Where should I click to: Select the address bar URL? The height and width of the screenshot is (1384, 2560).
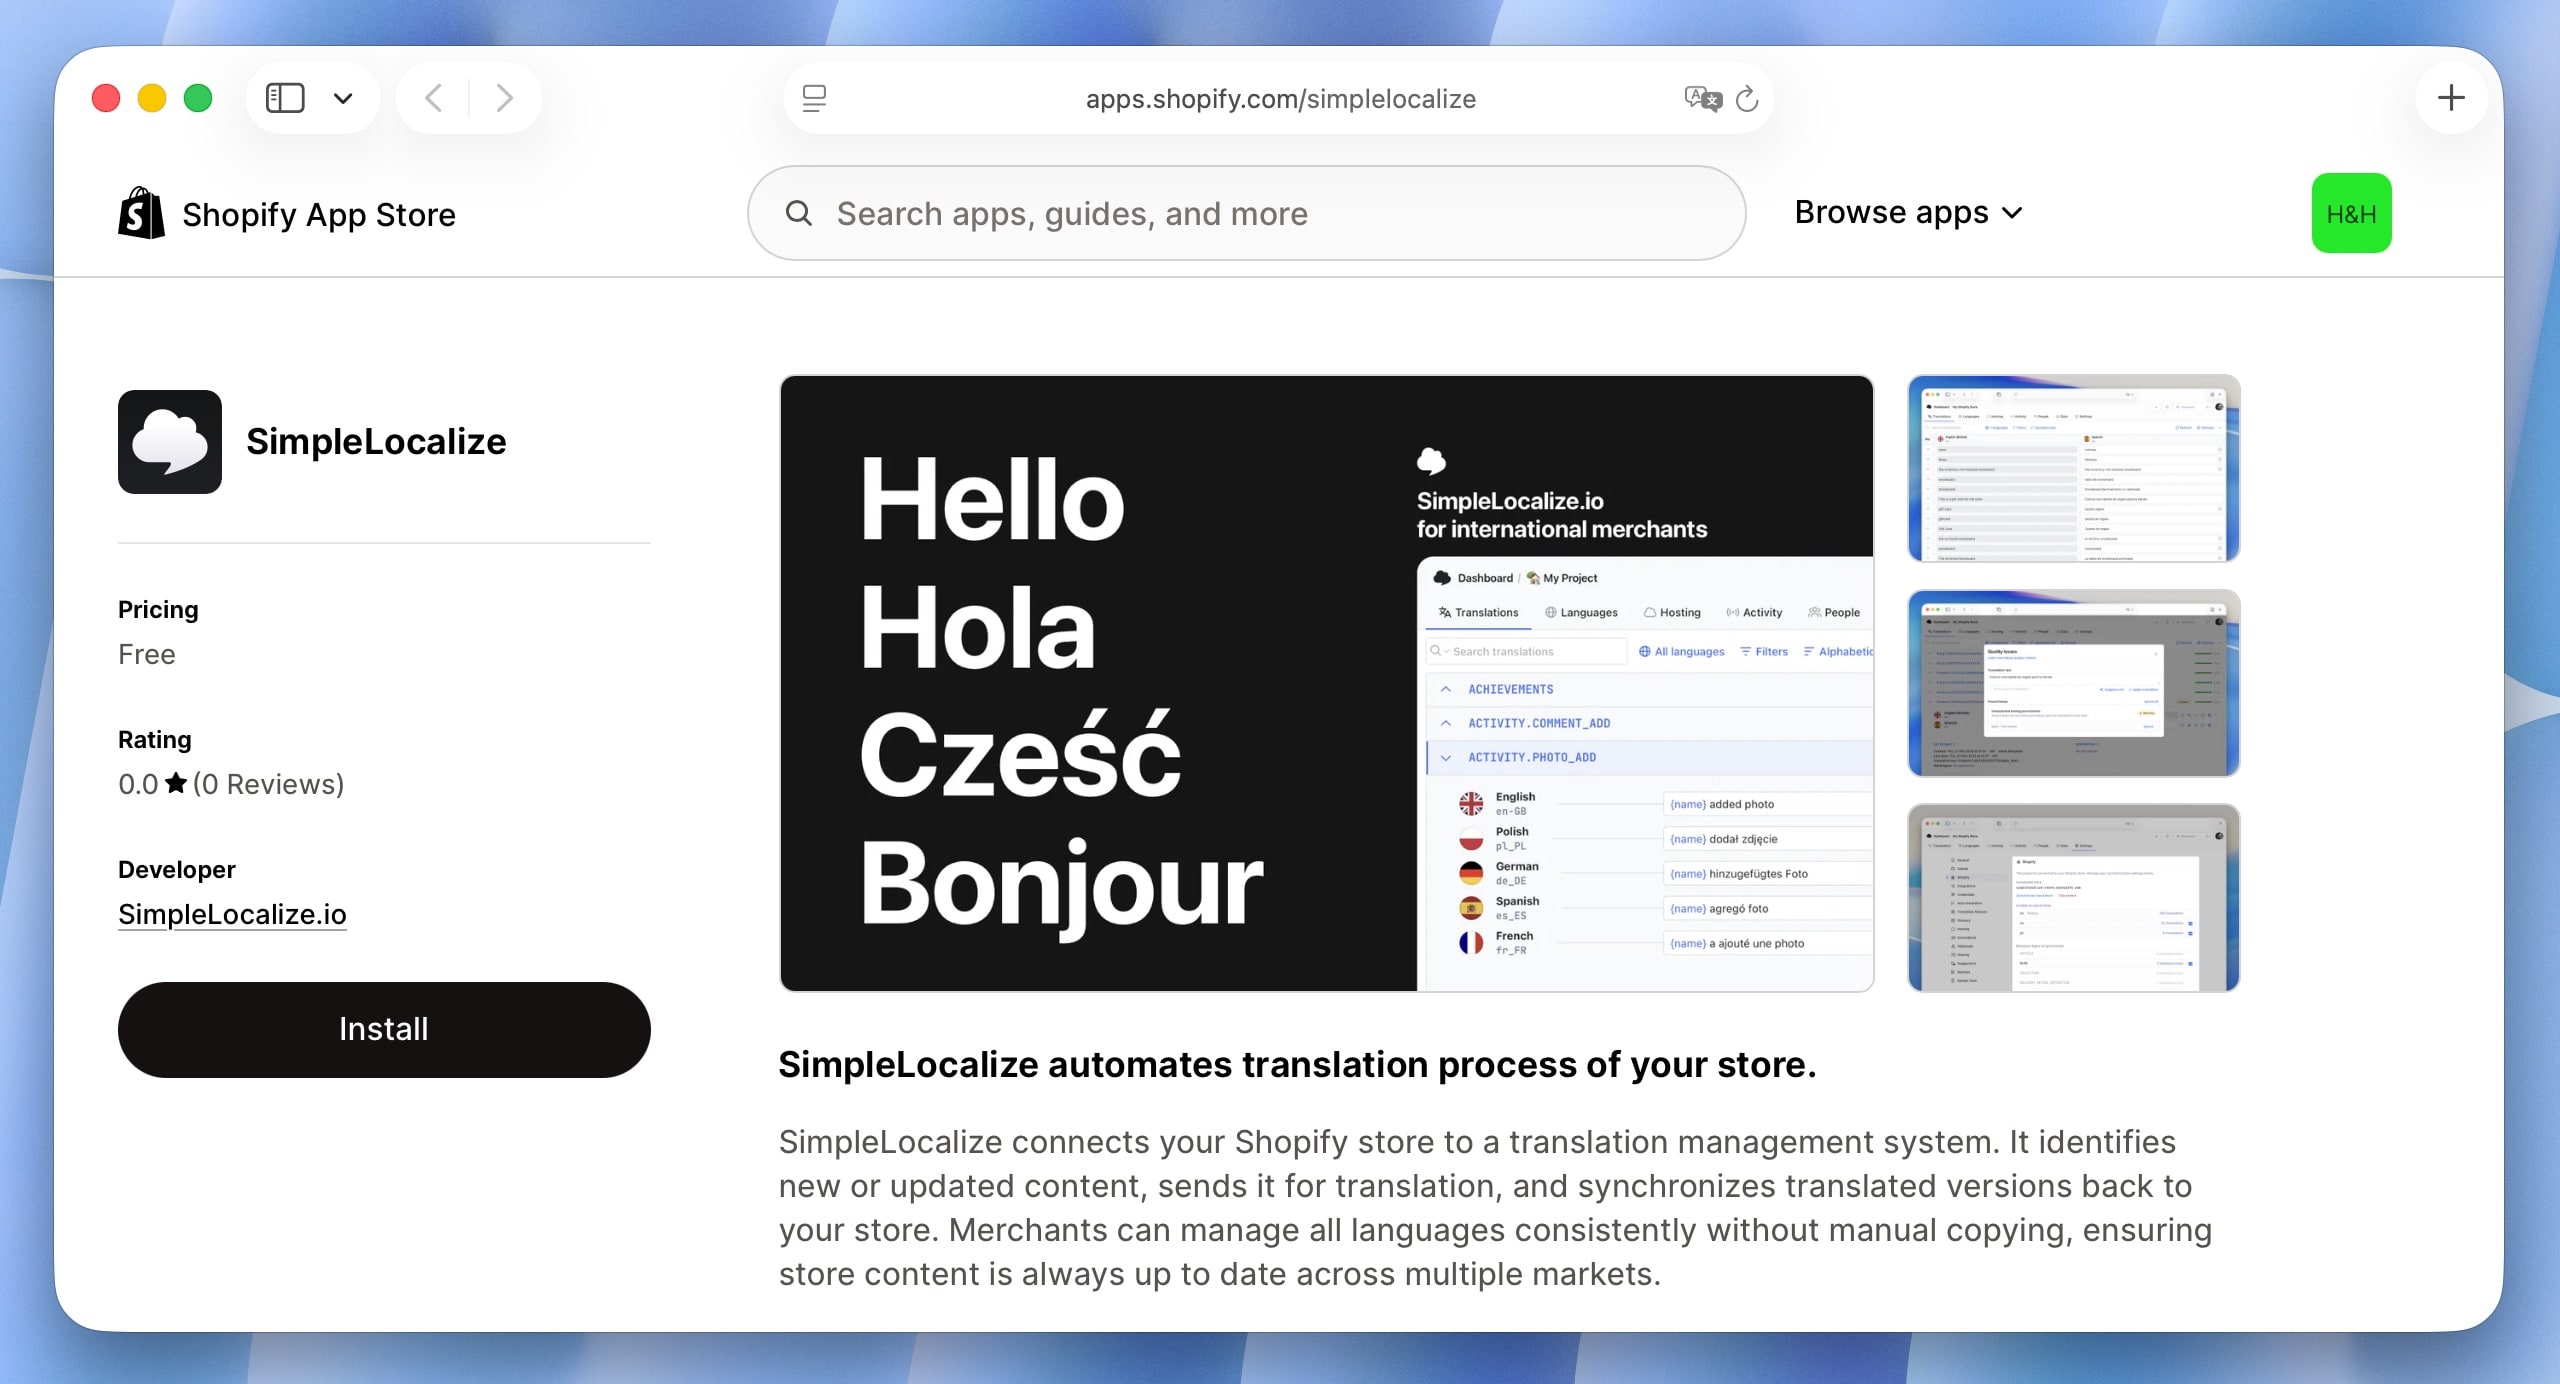click(x=1280, y=98)
